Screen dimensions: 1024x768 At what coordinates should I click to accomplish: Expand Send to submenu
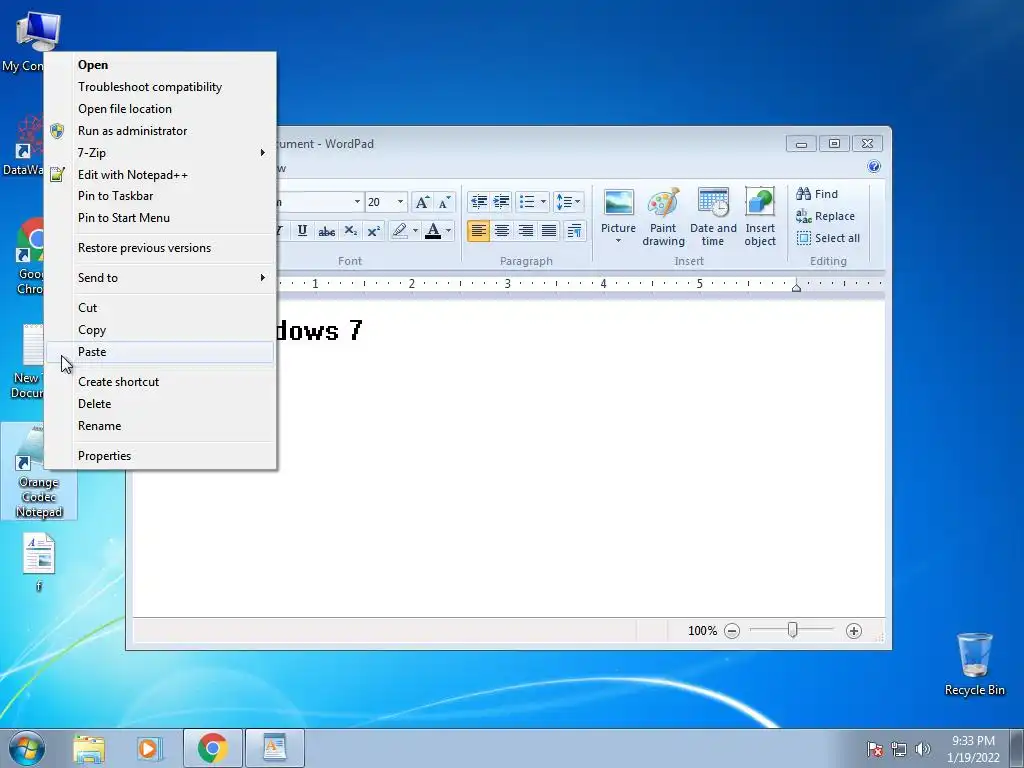pos(160,278)
